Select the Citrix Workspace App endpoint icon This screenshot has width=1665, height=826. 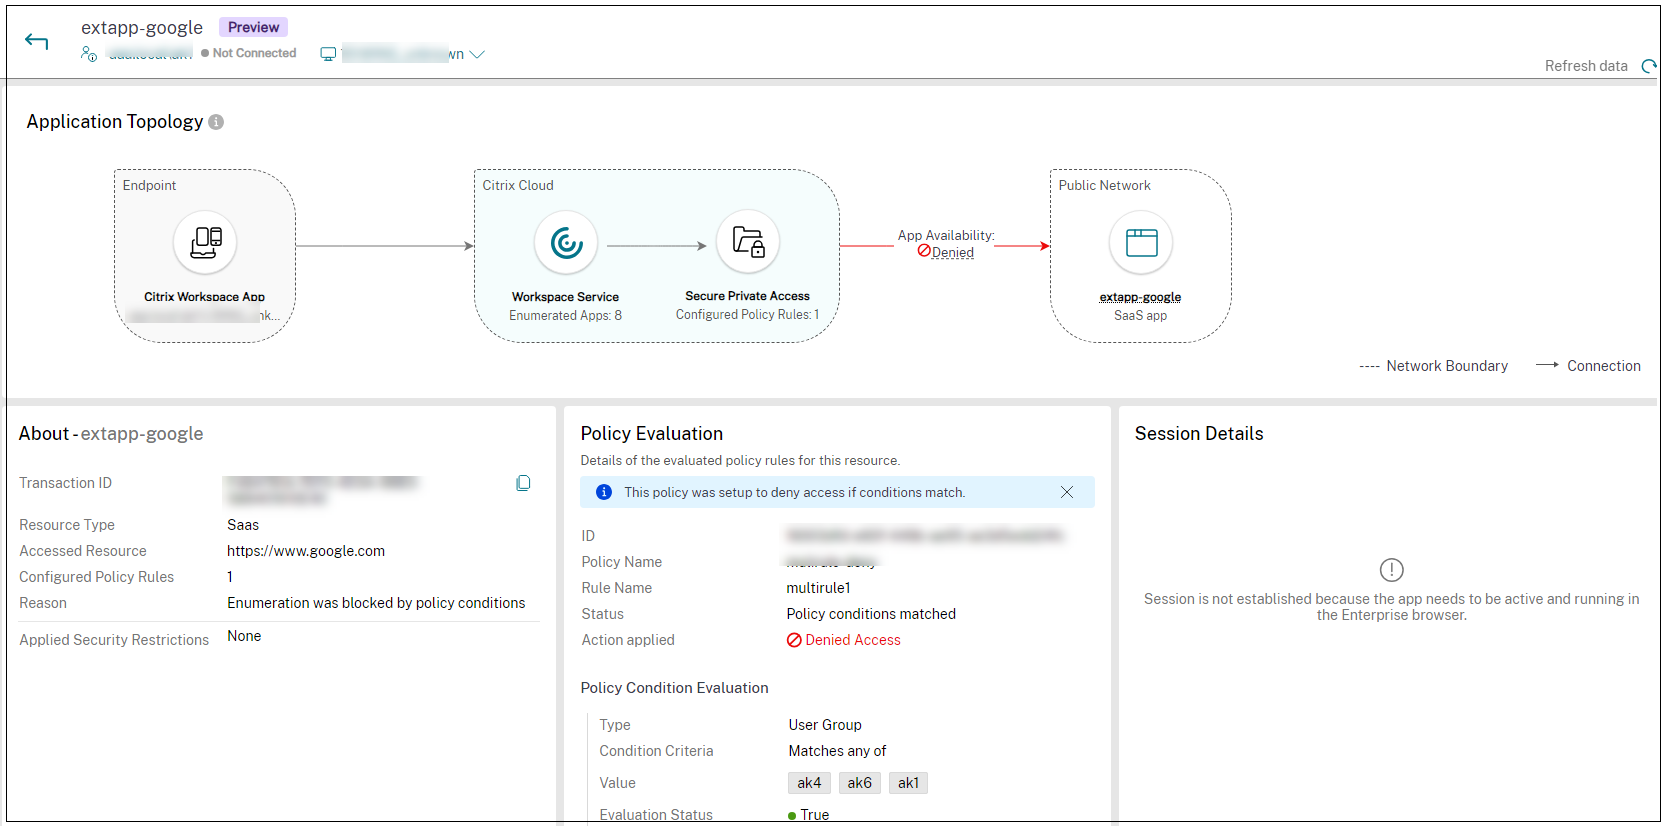[x=205, y=242]
